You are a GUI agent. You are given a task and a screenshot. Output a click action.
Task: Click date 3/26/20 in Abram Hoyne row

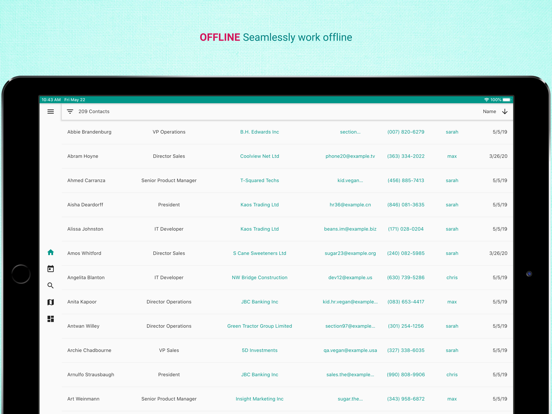tap(498, 156)
